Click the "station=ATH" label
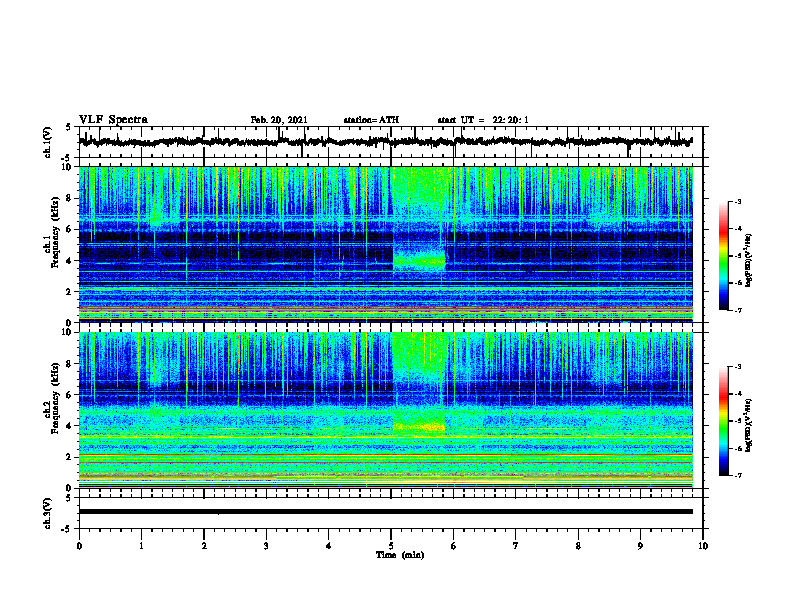 pyautogui.click(x=371, y=120)
